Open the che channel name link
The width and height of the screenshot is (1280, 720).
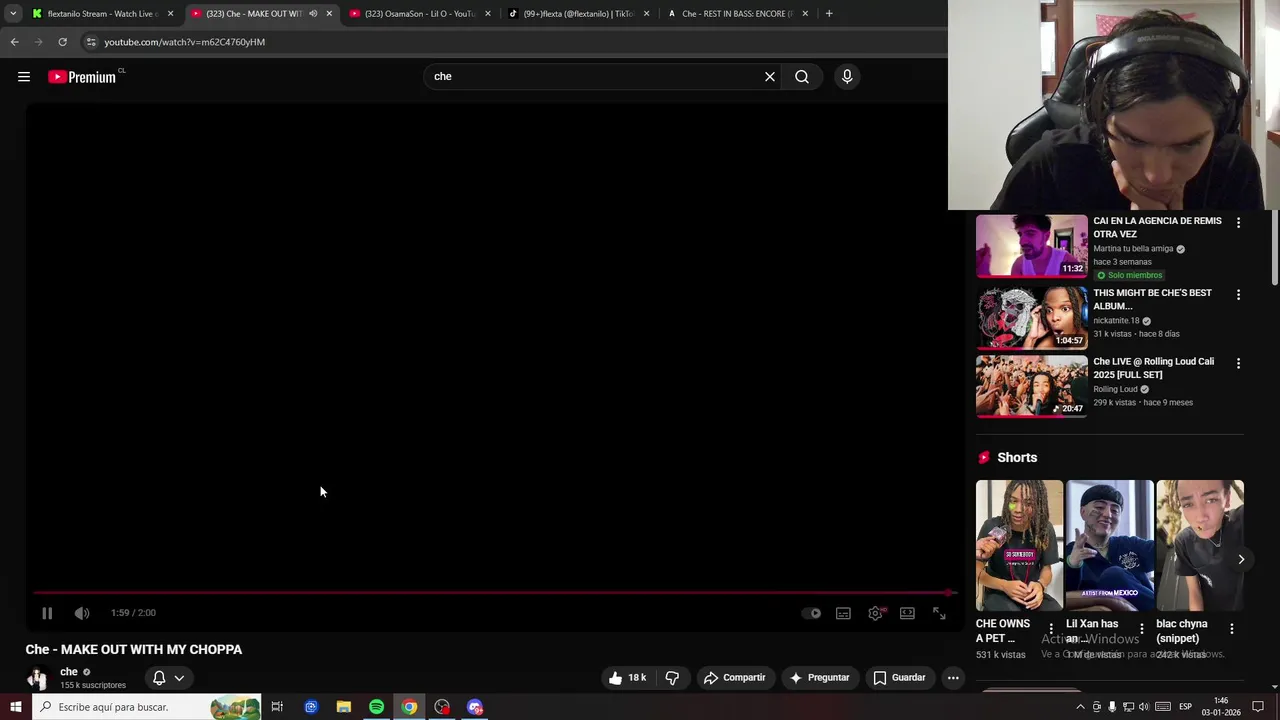[x=69, y=672]
